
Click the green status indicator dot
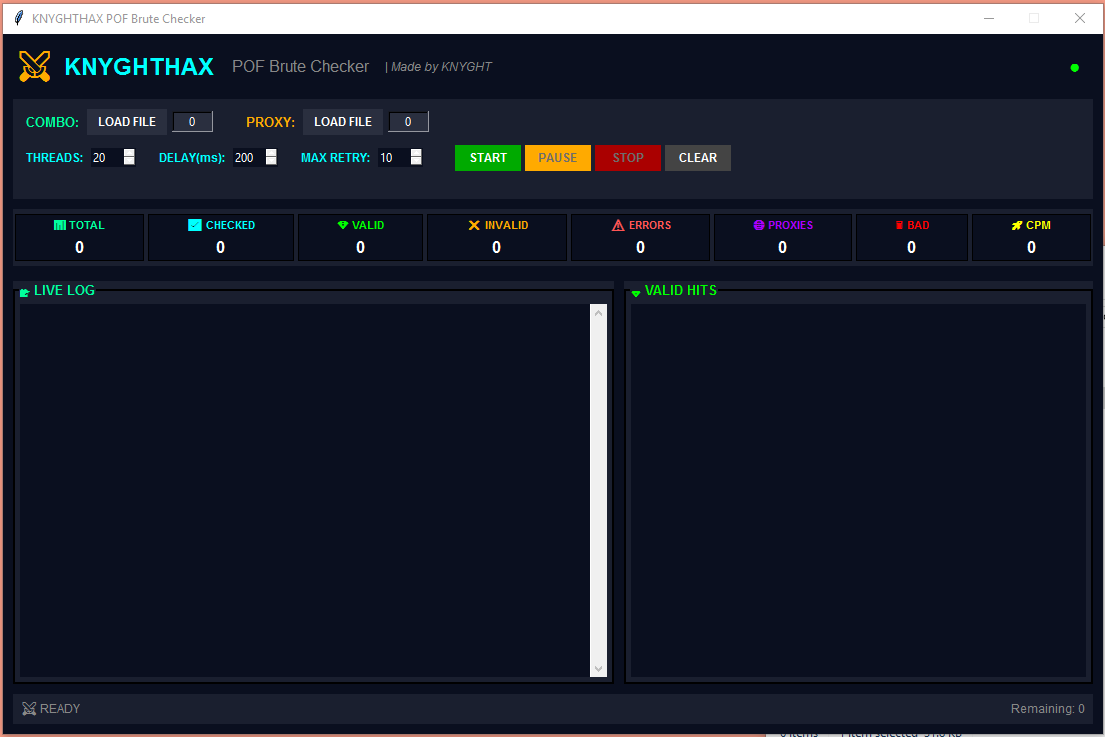pyautogui.click(x=1075, y=68)
